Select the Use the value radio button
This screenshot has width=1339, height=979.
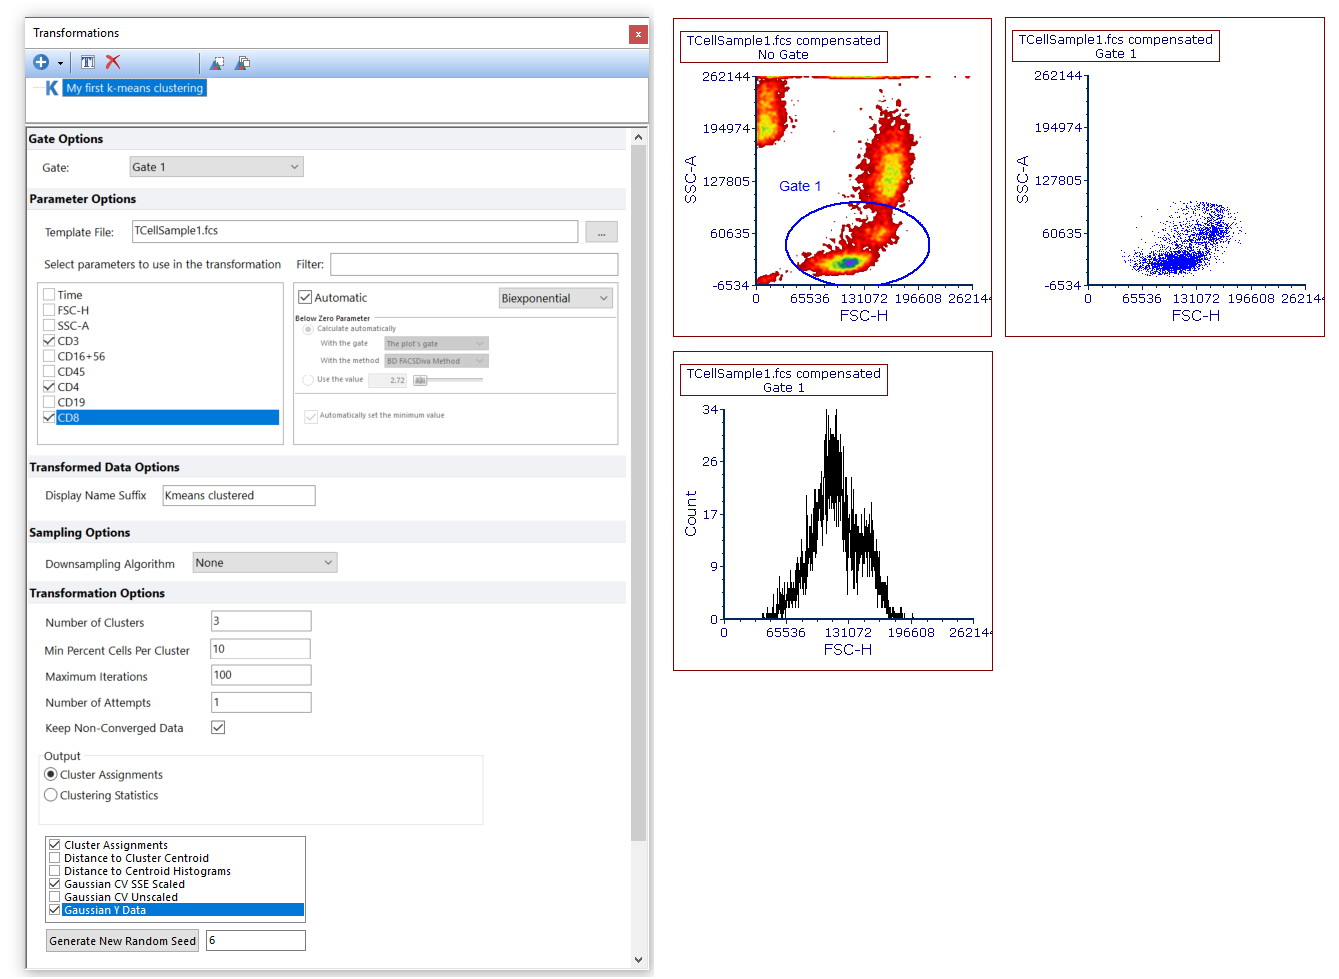[308, 380]
